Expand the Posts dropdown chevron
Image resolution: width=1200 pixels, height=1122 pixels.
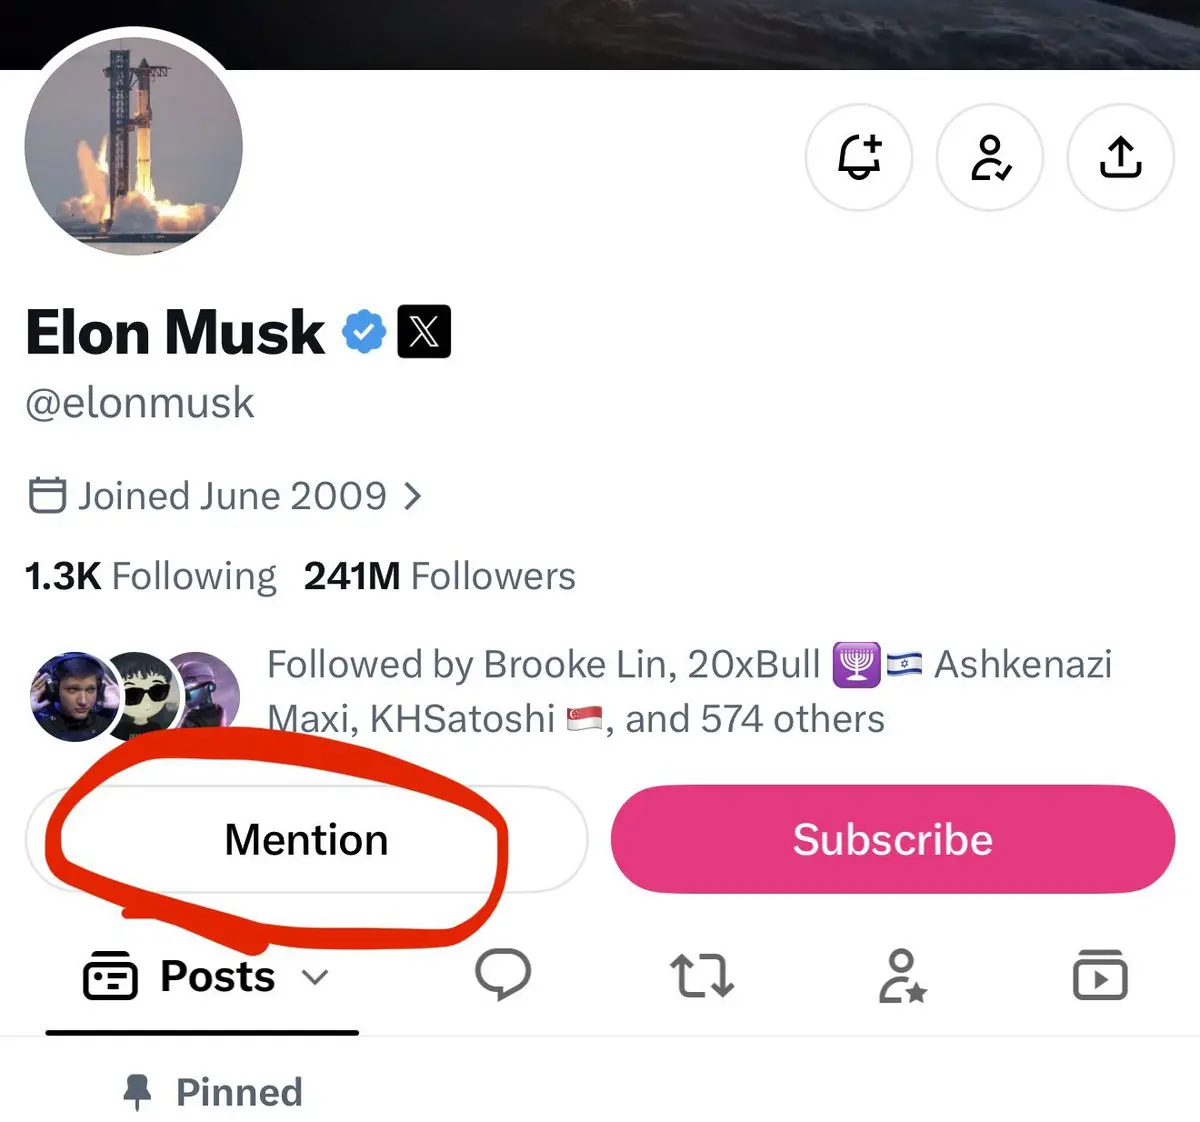315,977
